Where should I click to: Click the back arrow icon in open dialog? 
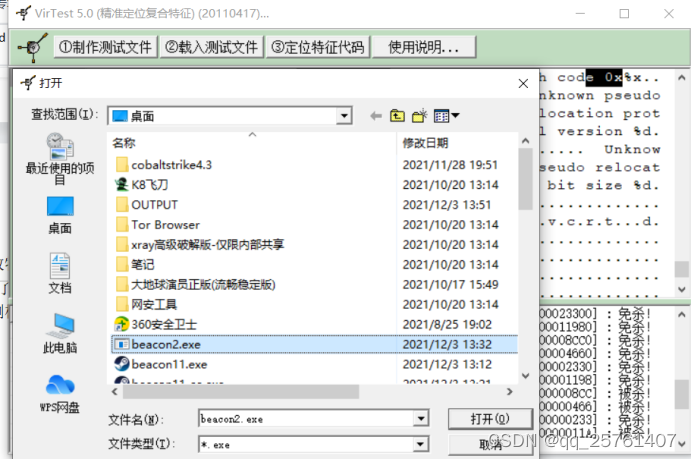click(376, 116)
